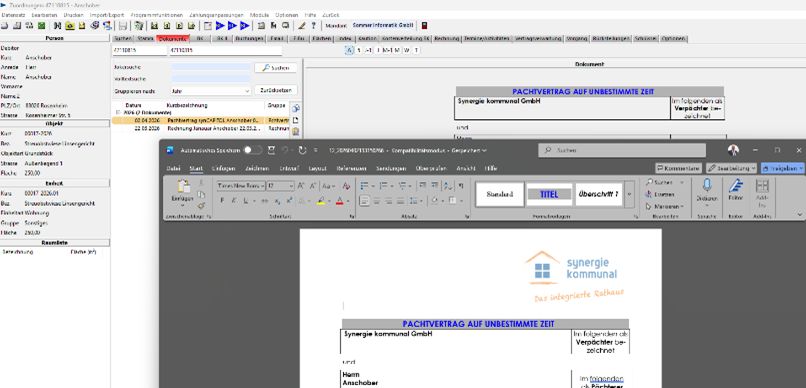Viewport: 806px width, 388px height.
Task: Click the user account avatar in Word
Action: pyautogui.click(x=734, y=150)
